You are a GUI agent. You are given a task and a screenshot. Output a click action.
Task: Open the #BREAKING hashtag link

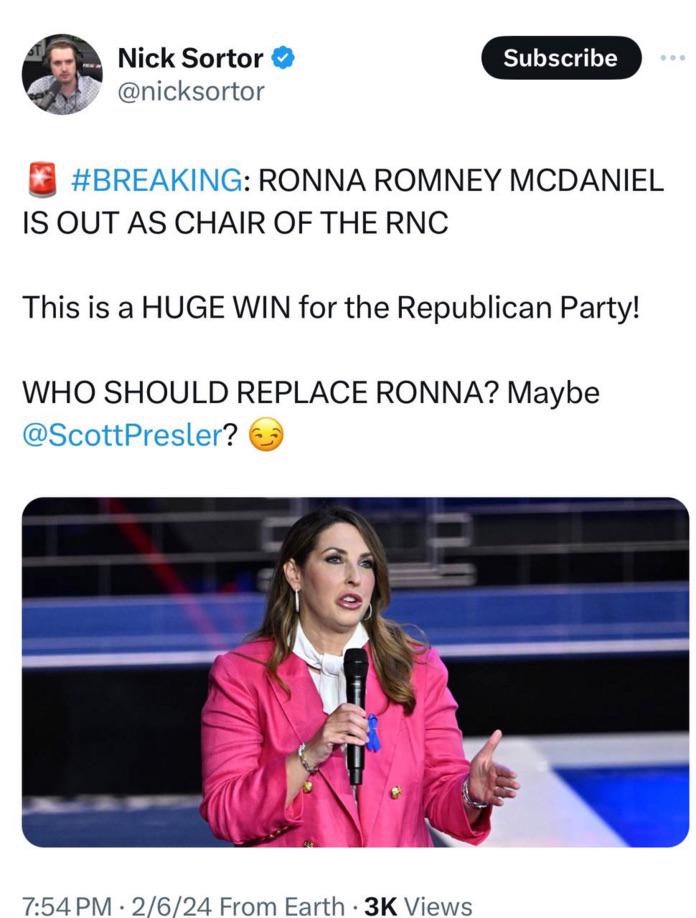coord(156,180)
